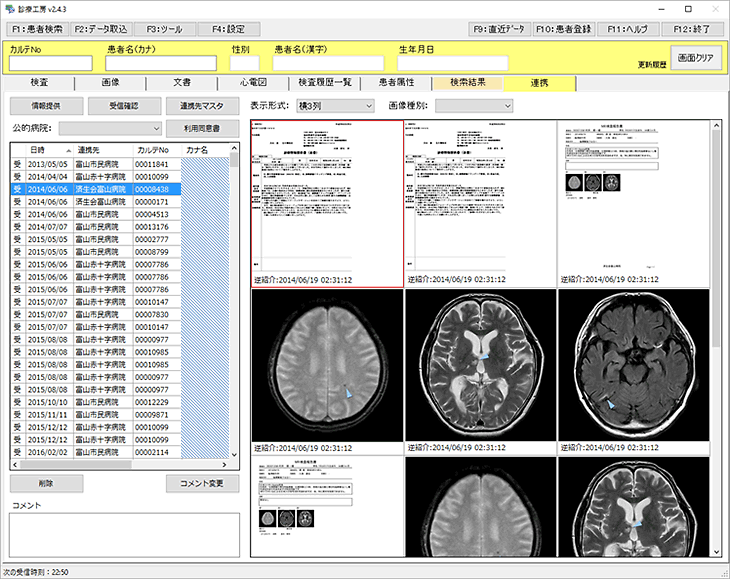
Task: Click the list's horizontal scrollbar left arrow
Action: click(15, 465)
